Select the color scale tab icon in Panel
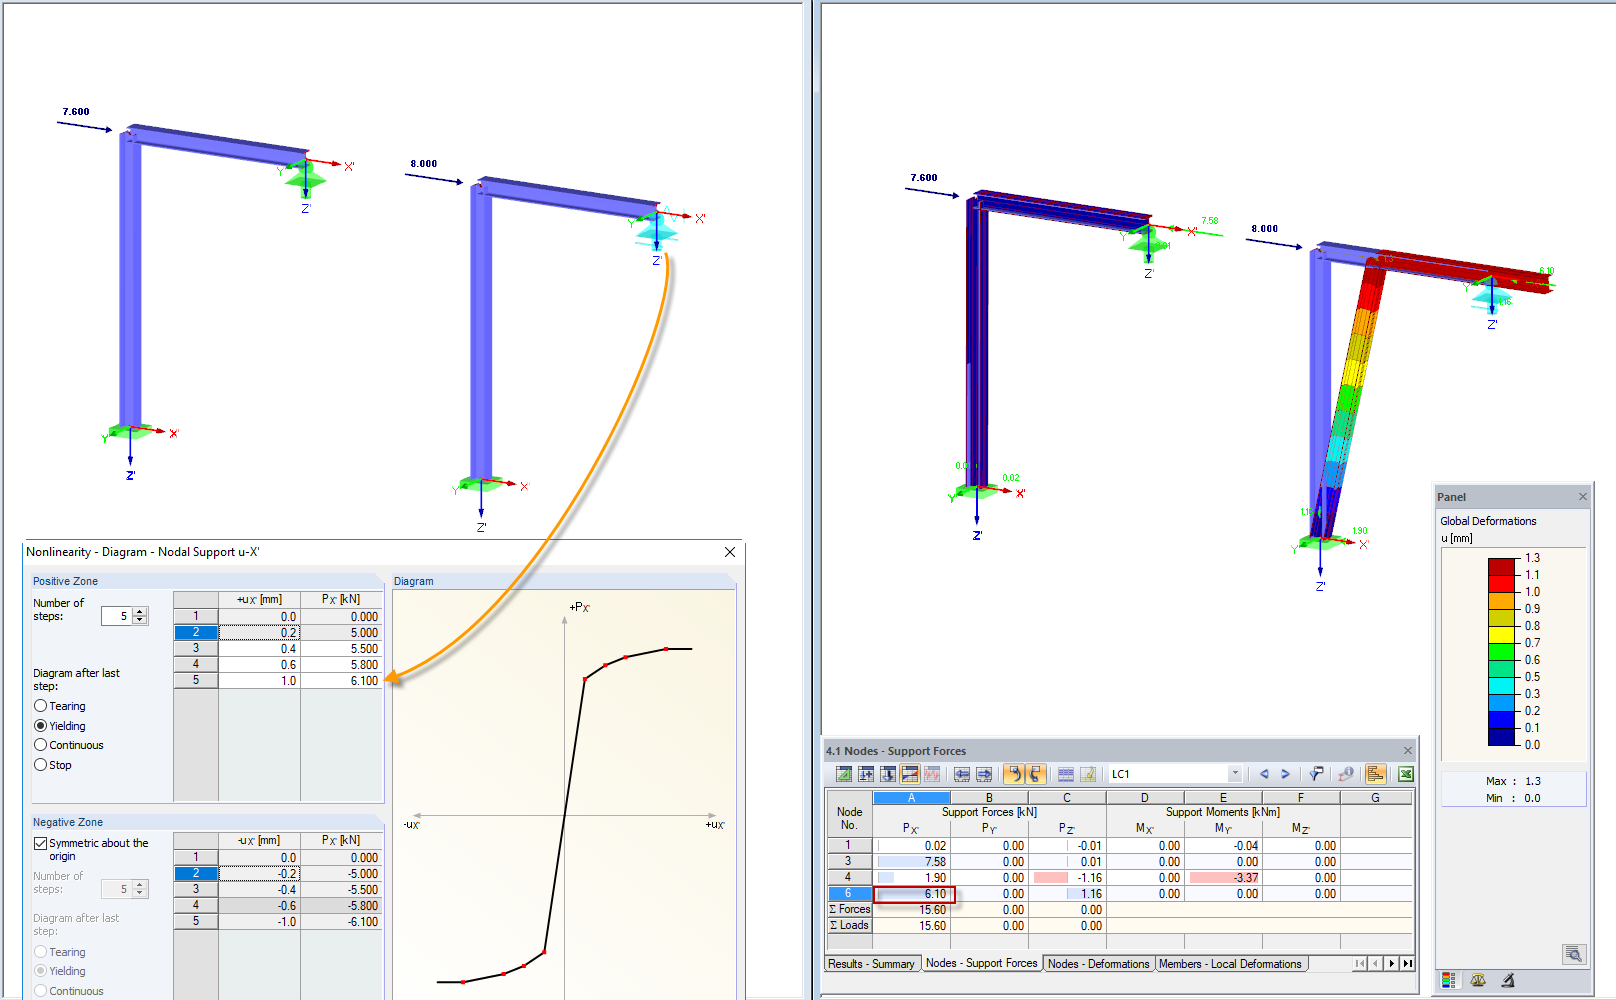The width and height of the screenshot is (1616, 1000). click(x=1449, y=980)
